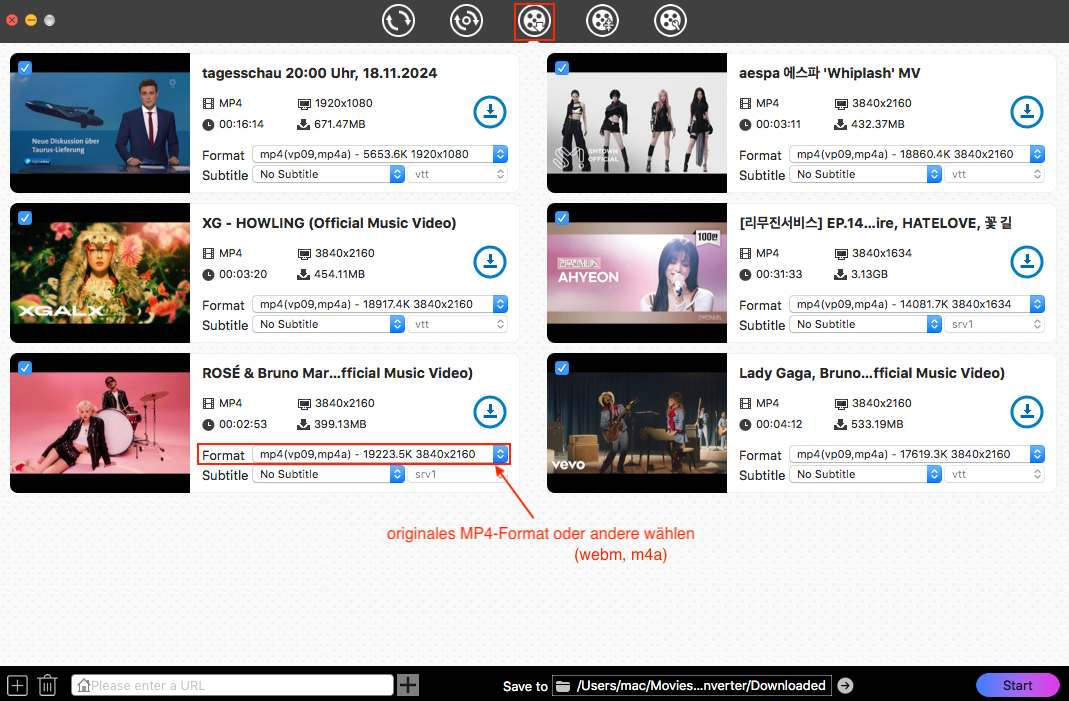Click title 'XG - HOWLING (Official Music Video)'
1069x701 pixels.
(329, 223)
